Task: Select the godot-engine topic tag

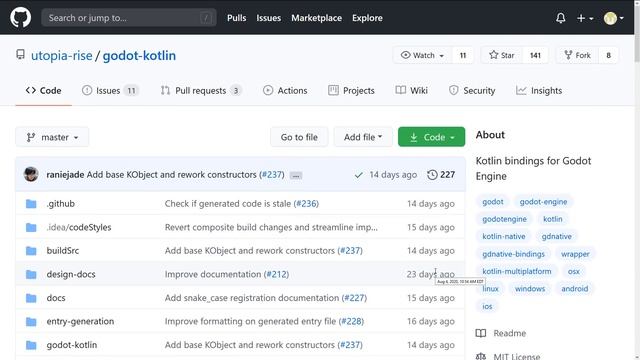Action: [543, 202]
